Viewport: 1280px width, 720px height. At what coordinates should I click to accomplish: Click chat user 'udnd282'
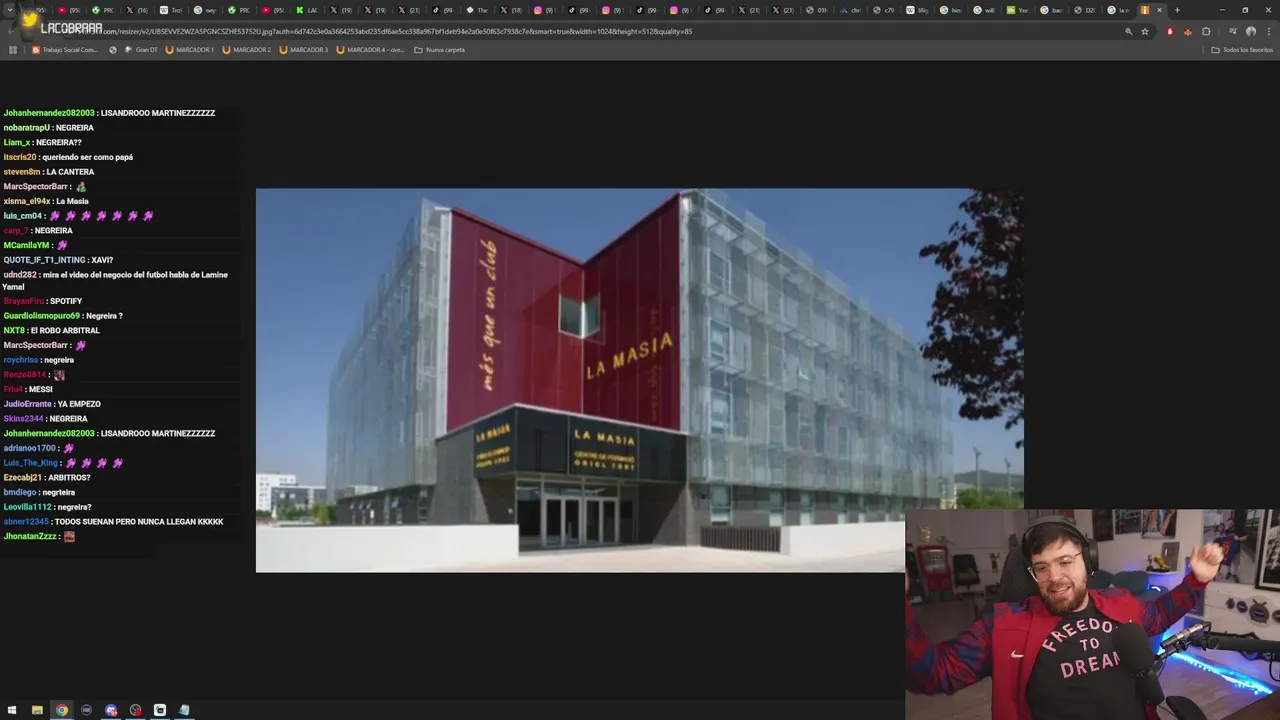[x=20, y=275]
